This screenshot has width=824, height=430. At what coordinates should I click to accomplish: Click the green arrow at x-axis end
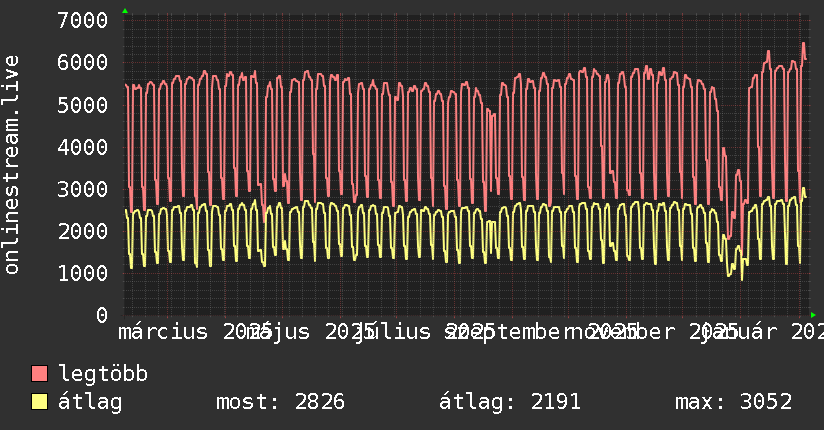813,315
